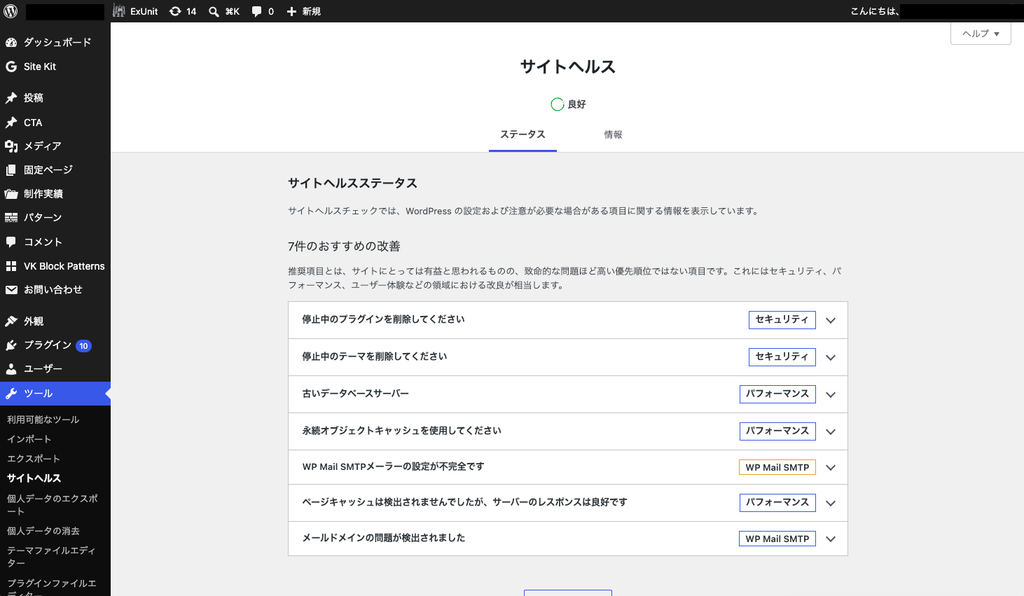Open 個人データのエクスポート submenu item
The height and width of the screenshot is (596, 1024).
52,505
